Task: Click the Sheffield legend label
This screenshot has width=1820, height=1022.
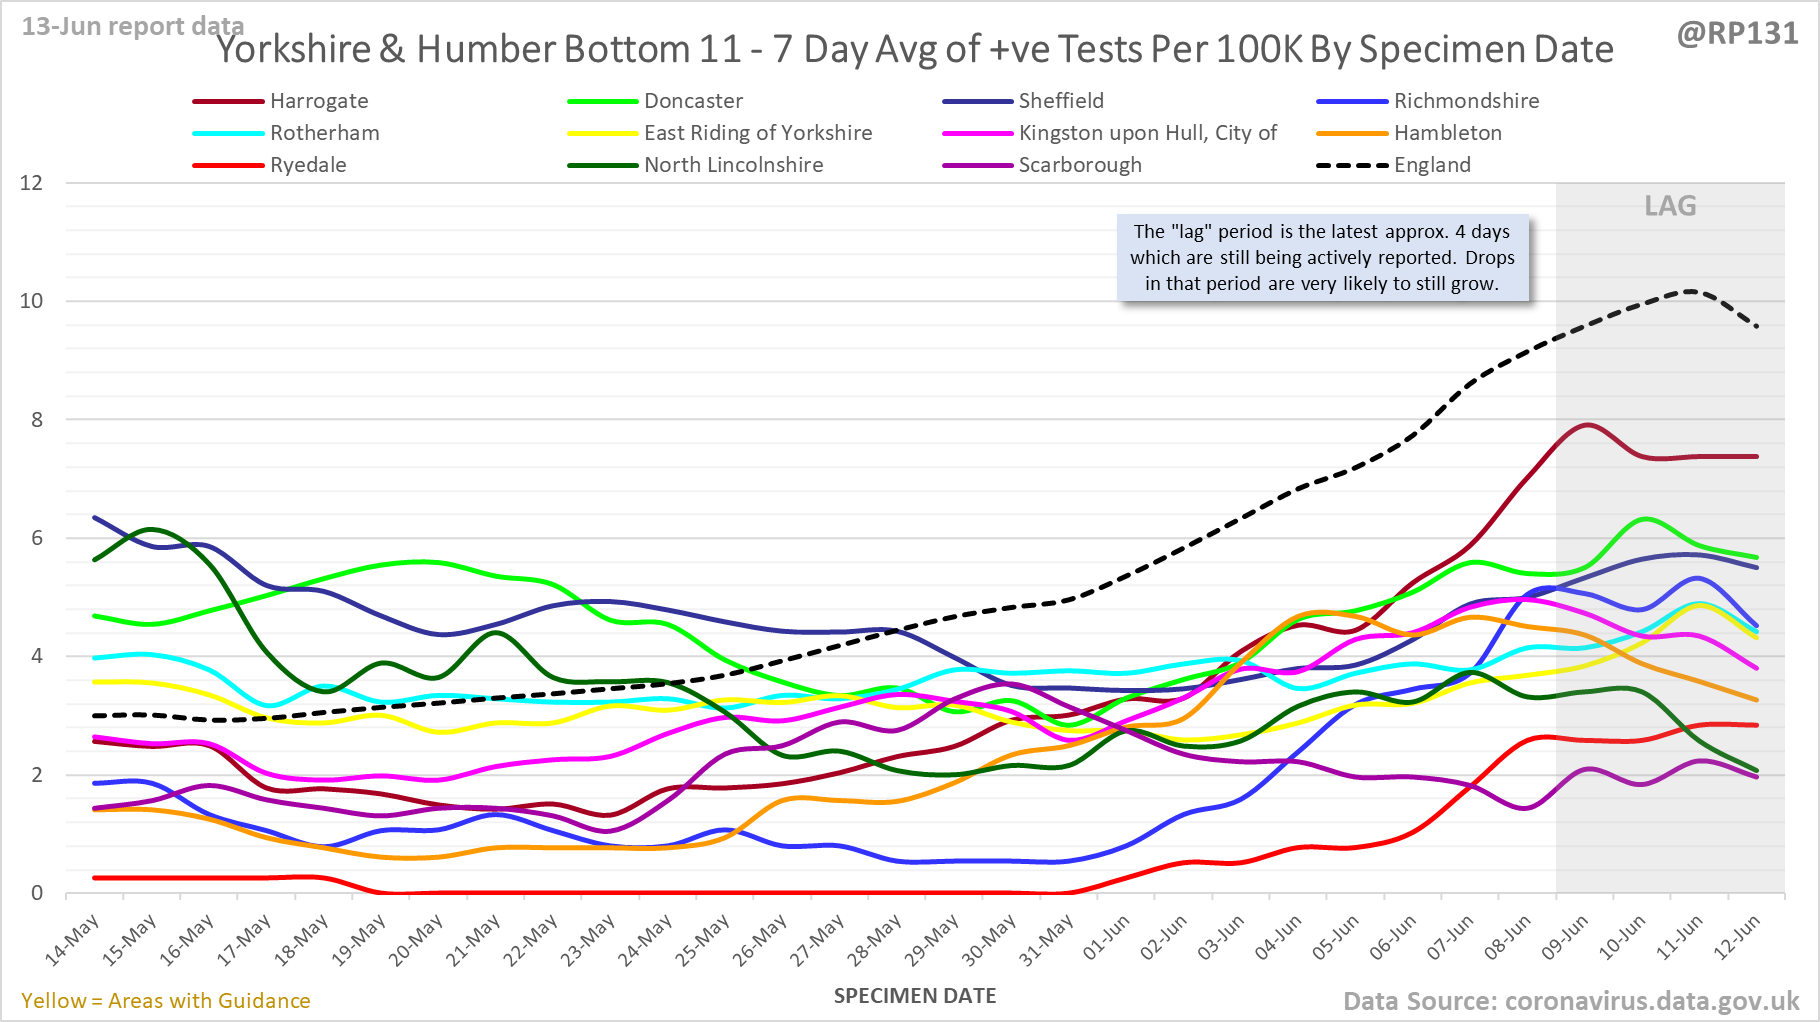Action: 1061,101
